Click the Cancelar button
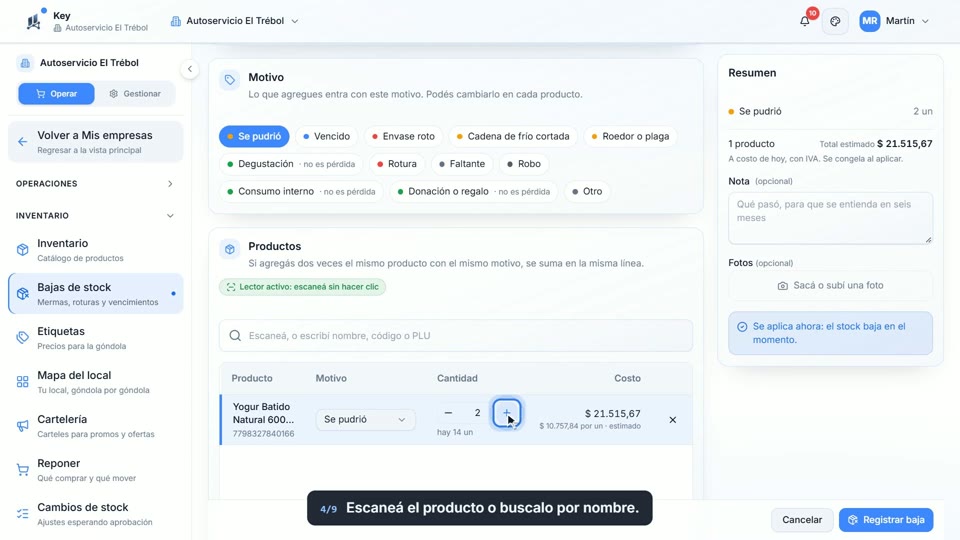 (802, 520)
